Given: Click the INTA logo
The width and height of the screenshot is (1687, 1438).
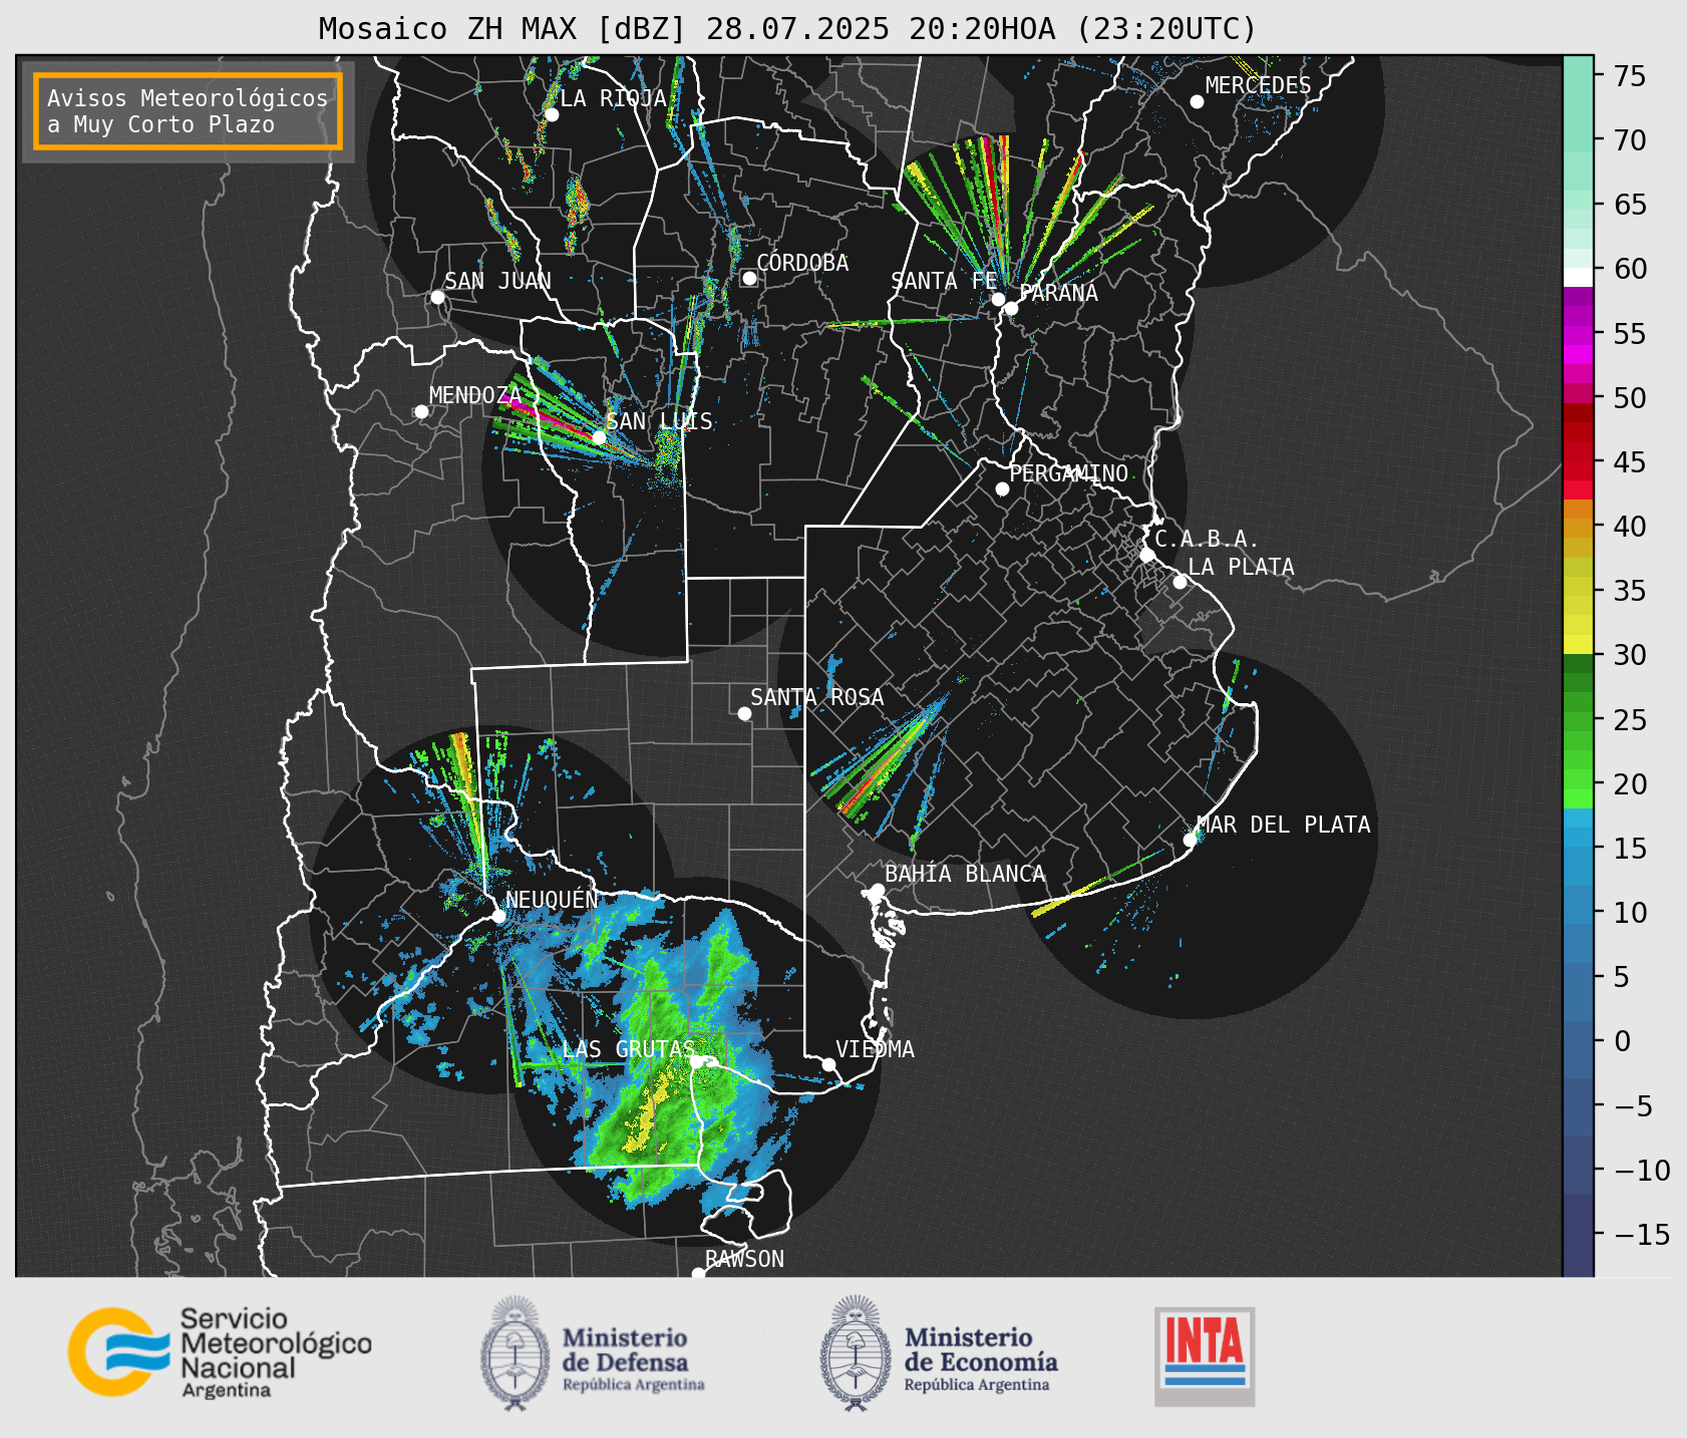Looking at the screenshot, I should pos(1205,1356).
